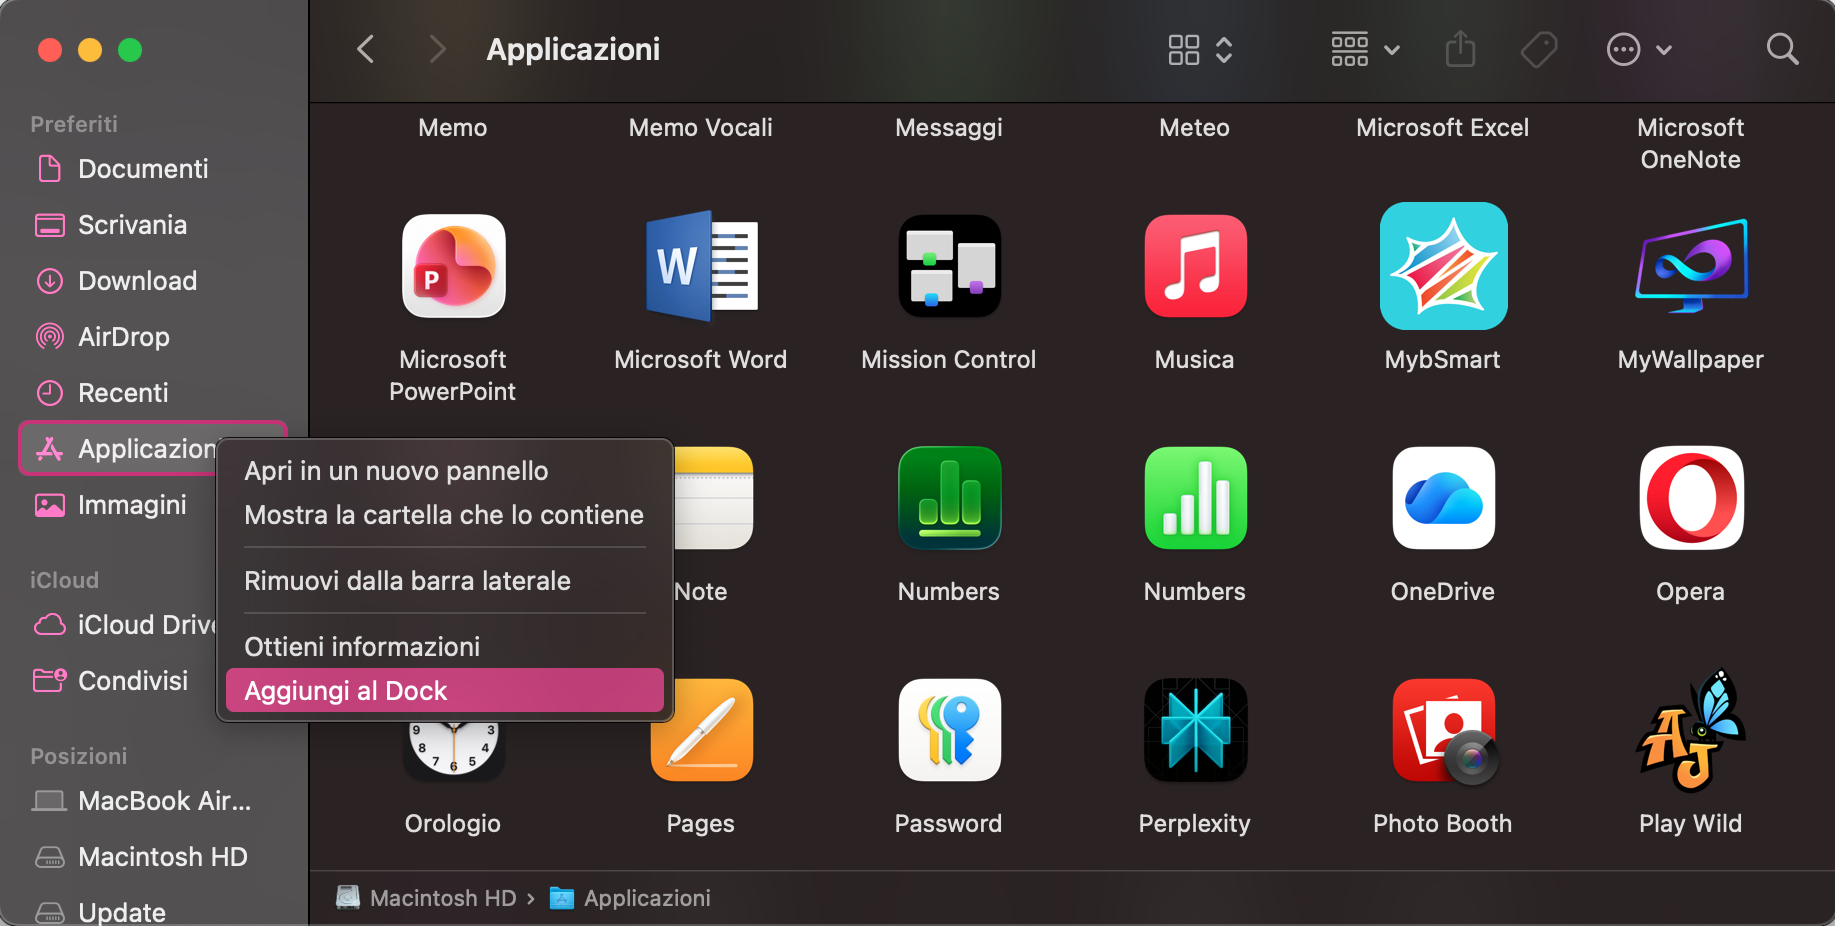
Task: Open Scrivania in the sidebar
Action: click(x=155, y=225)
